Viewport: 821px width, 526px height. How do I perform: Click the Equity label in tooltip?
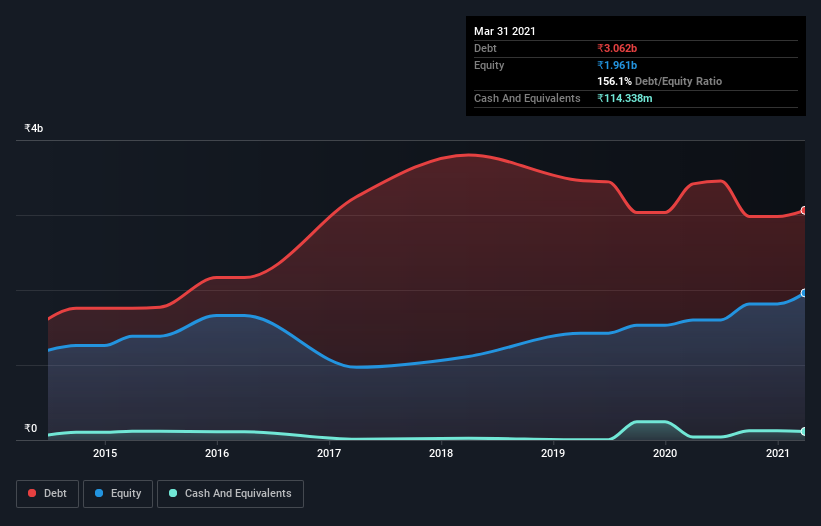[489, 65]
